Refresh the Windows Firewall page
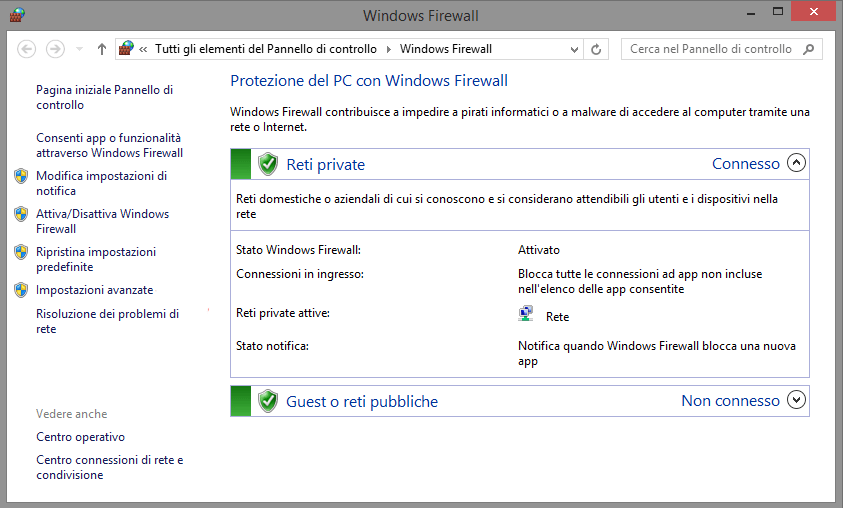843x508 pixels. pos(596,49)
